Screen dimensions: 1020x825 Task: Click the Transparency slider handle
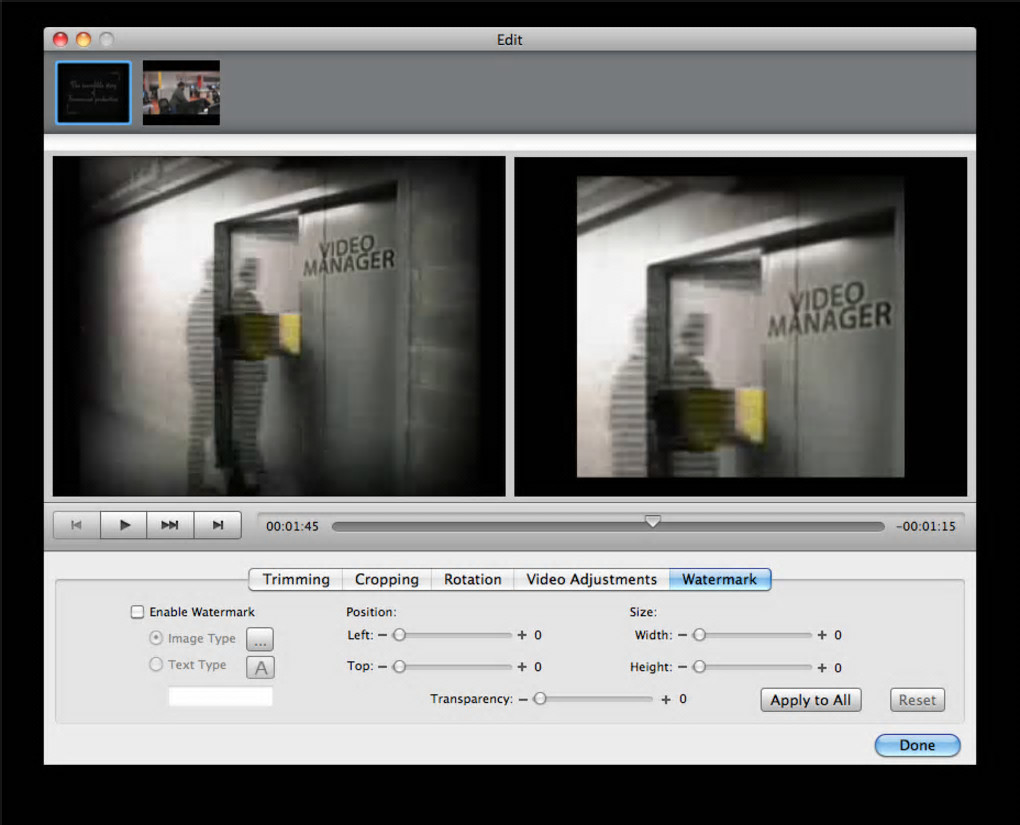540,699
